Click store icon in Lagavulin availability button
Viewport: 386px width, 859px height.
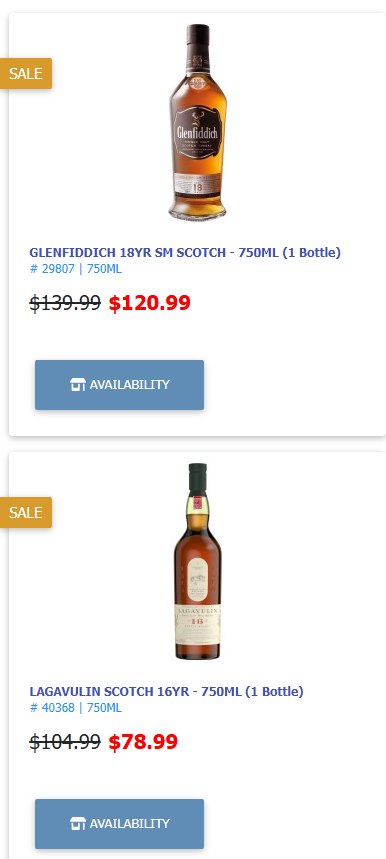[78, 823]
